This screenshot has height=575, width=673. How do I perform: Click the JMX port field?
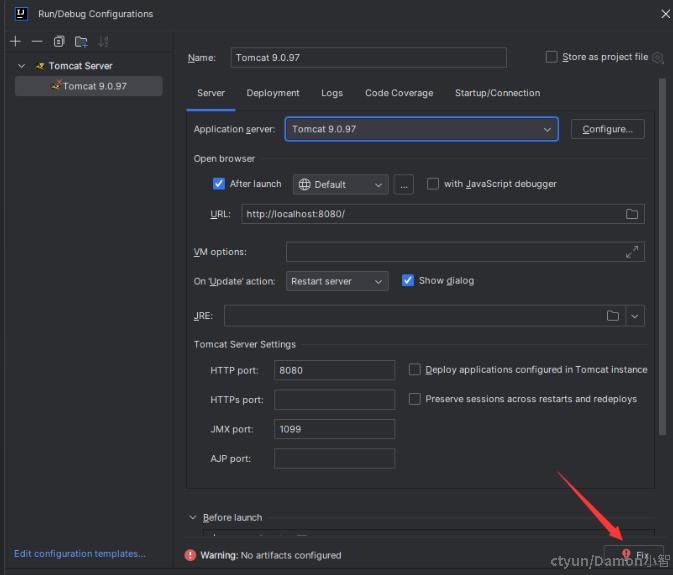tap(334, 429)
